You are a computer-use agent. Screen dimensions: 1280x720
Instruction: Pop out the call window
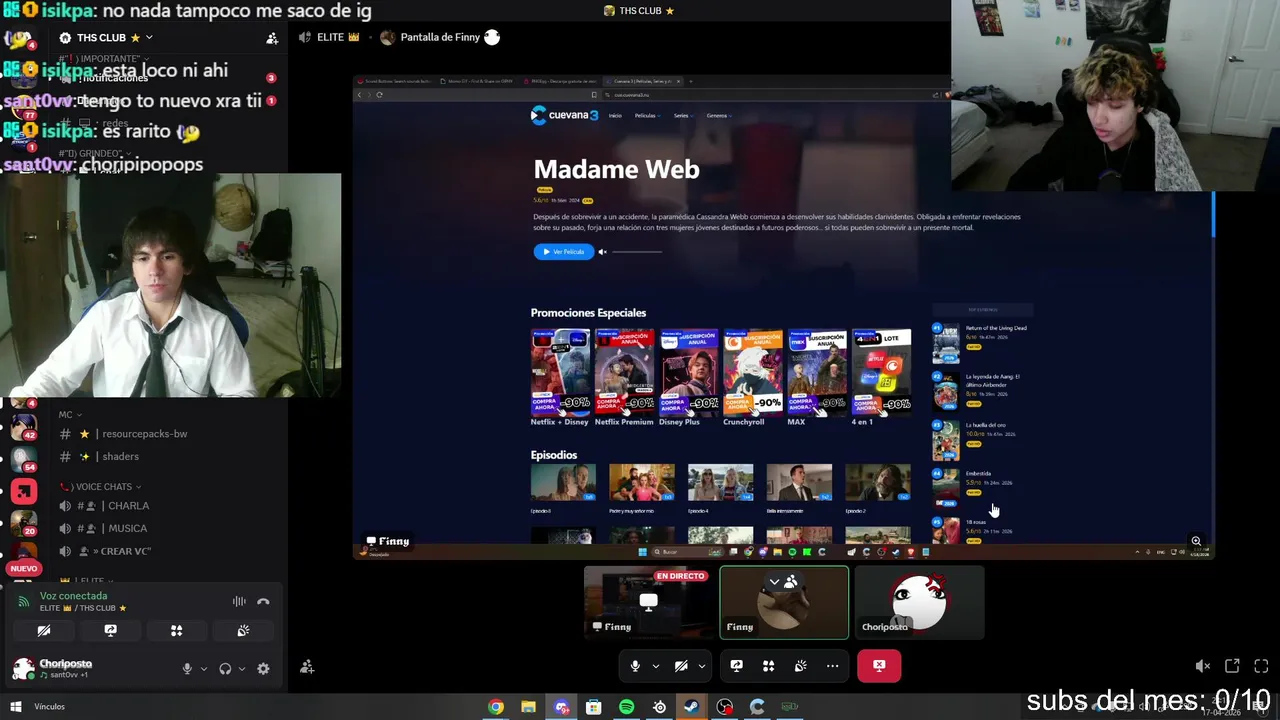coord(1232,666)
